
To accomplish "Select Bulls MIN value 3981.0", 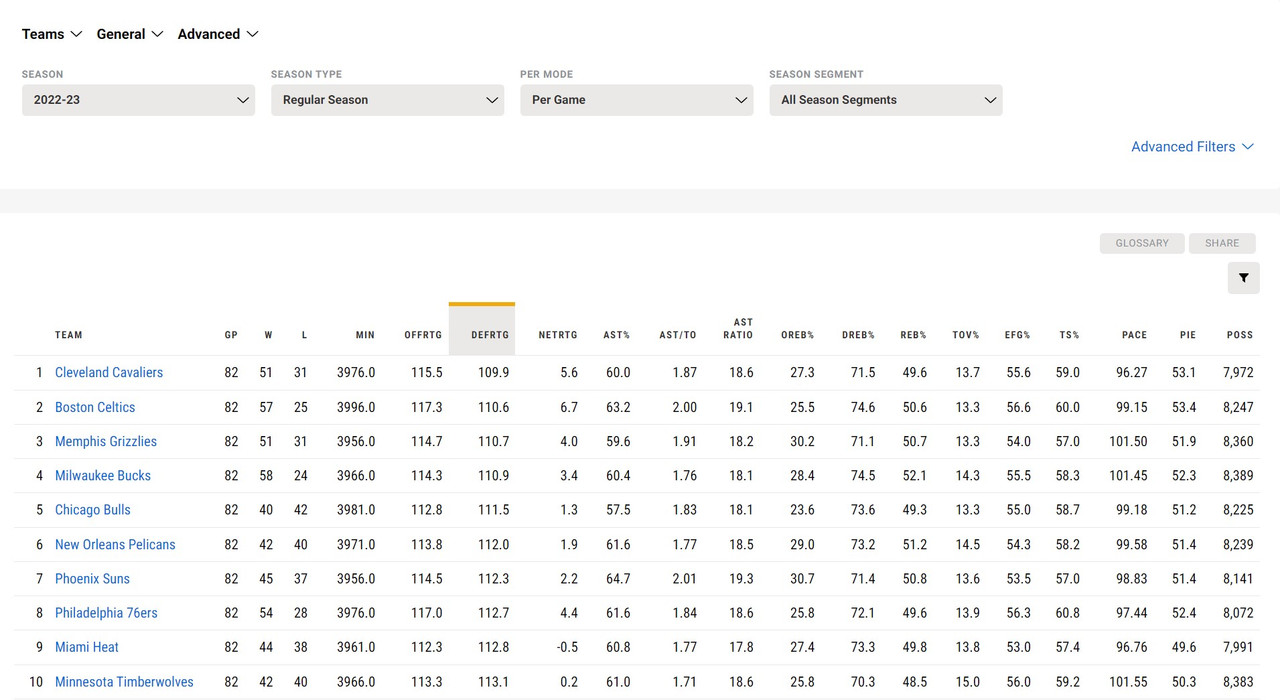I will coord(356,509).
